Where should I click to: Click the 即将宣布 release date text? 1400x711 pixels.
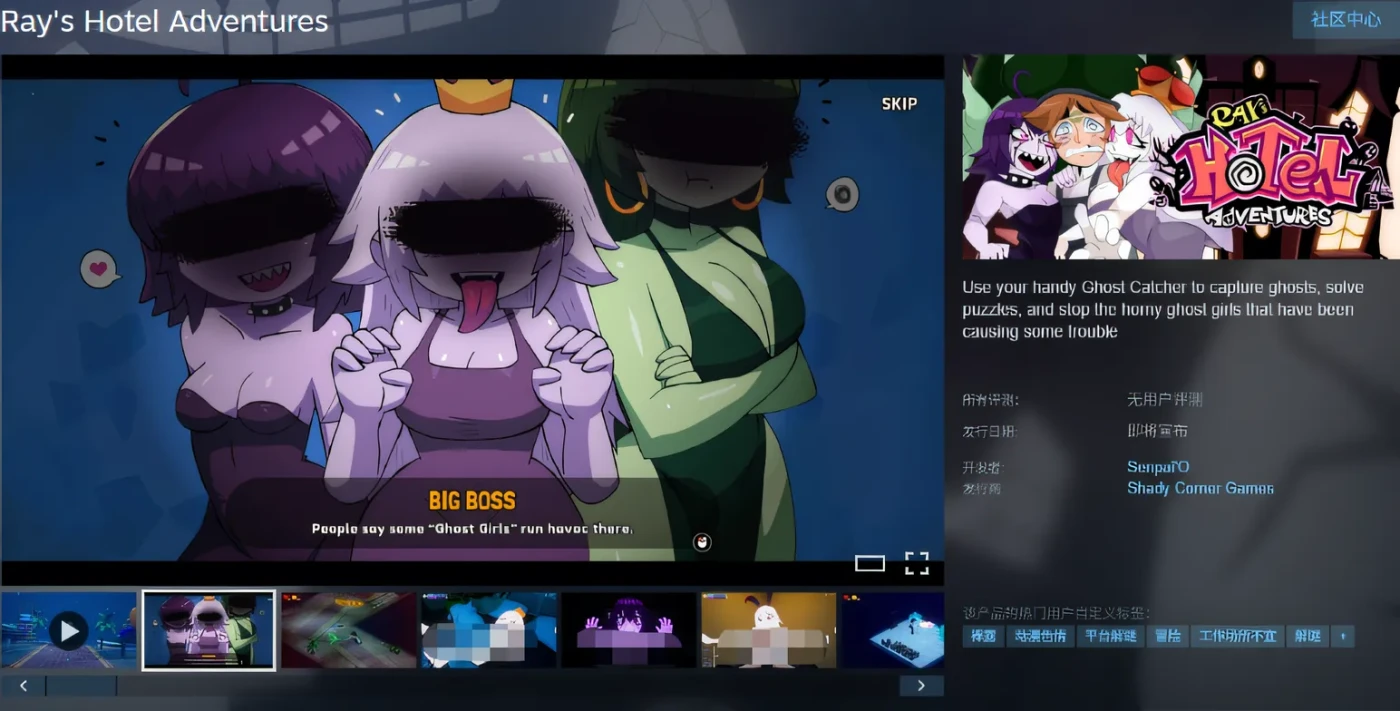coord(1157,431)
